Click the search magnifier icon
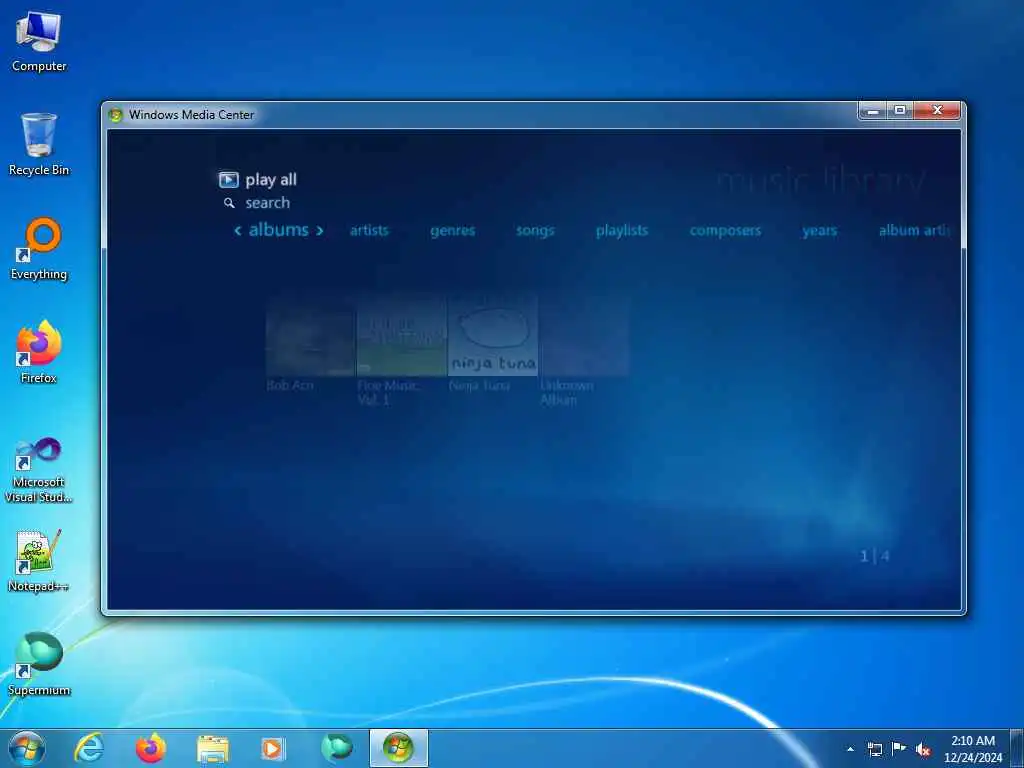1024x768 pixels. coord(229,203)
